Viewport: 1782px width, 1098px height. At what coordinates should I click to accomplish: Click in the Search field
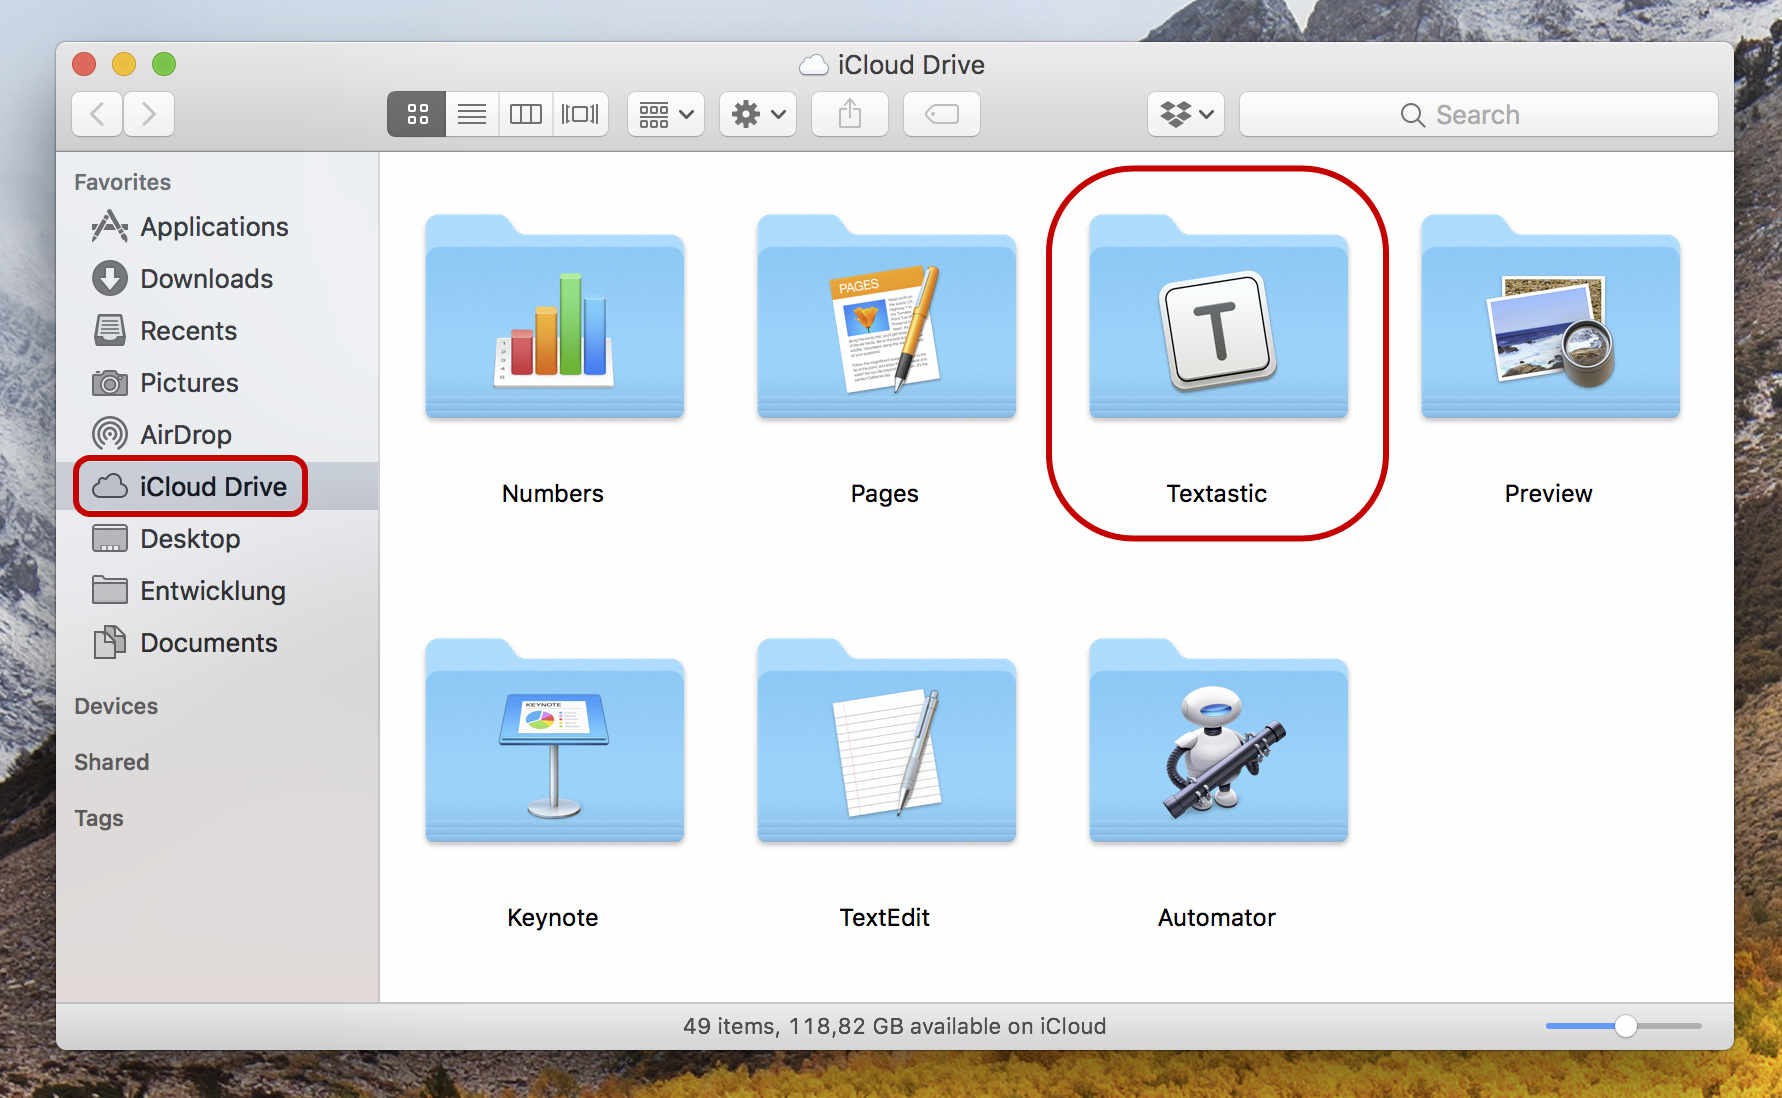1478,114
